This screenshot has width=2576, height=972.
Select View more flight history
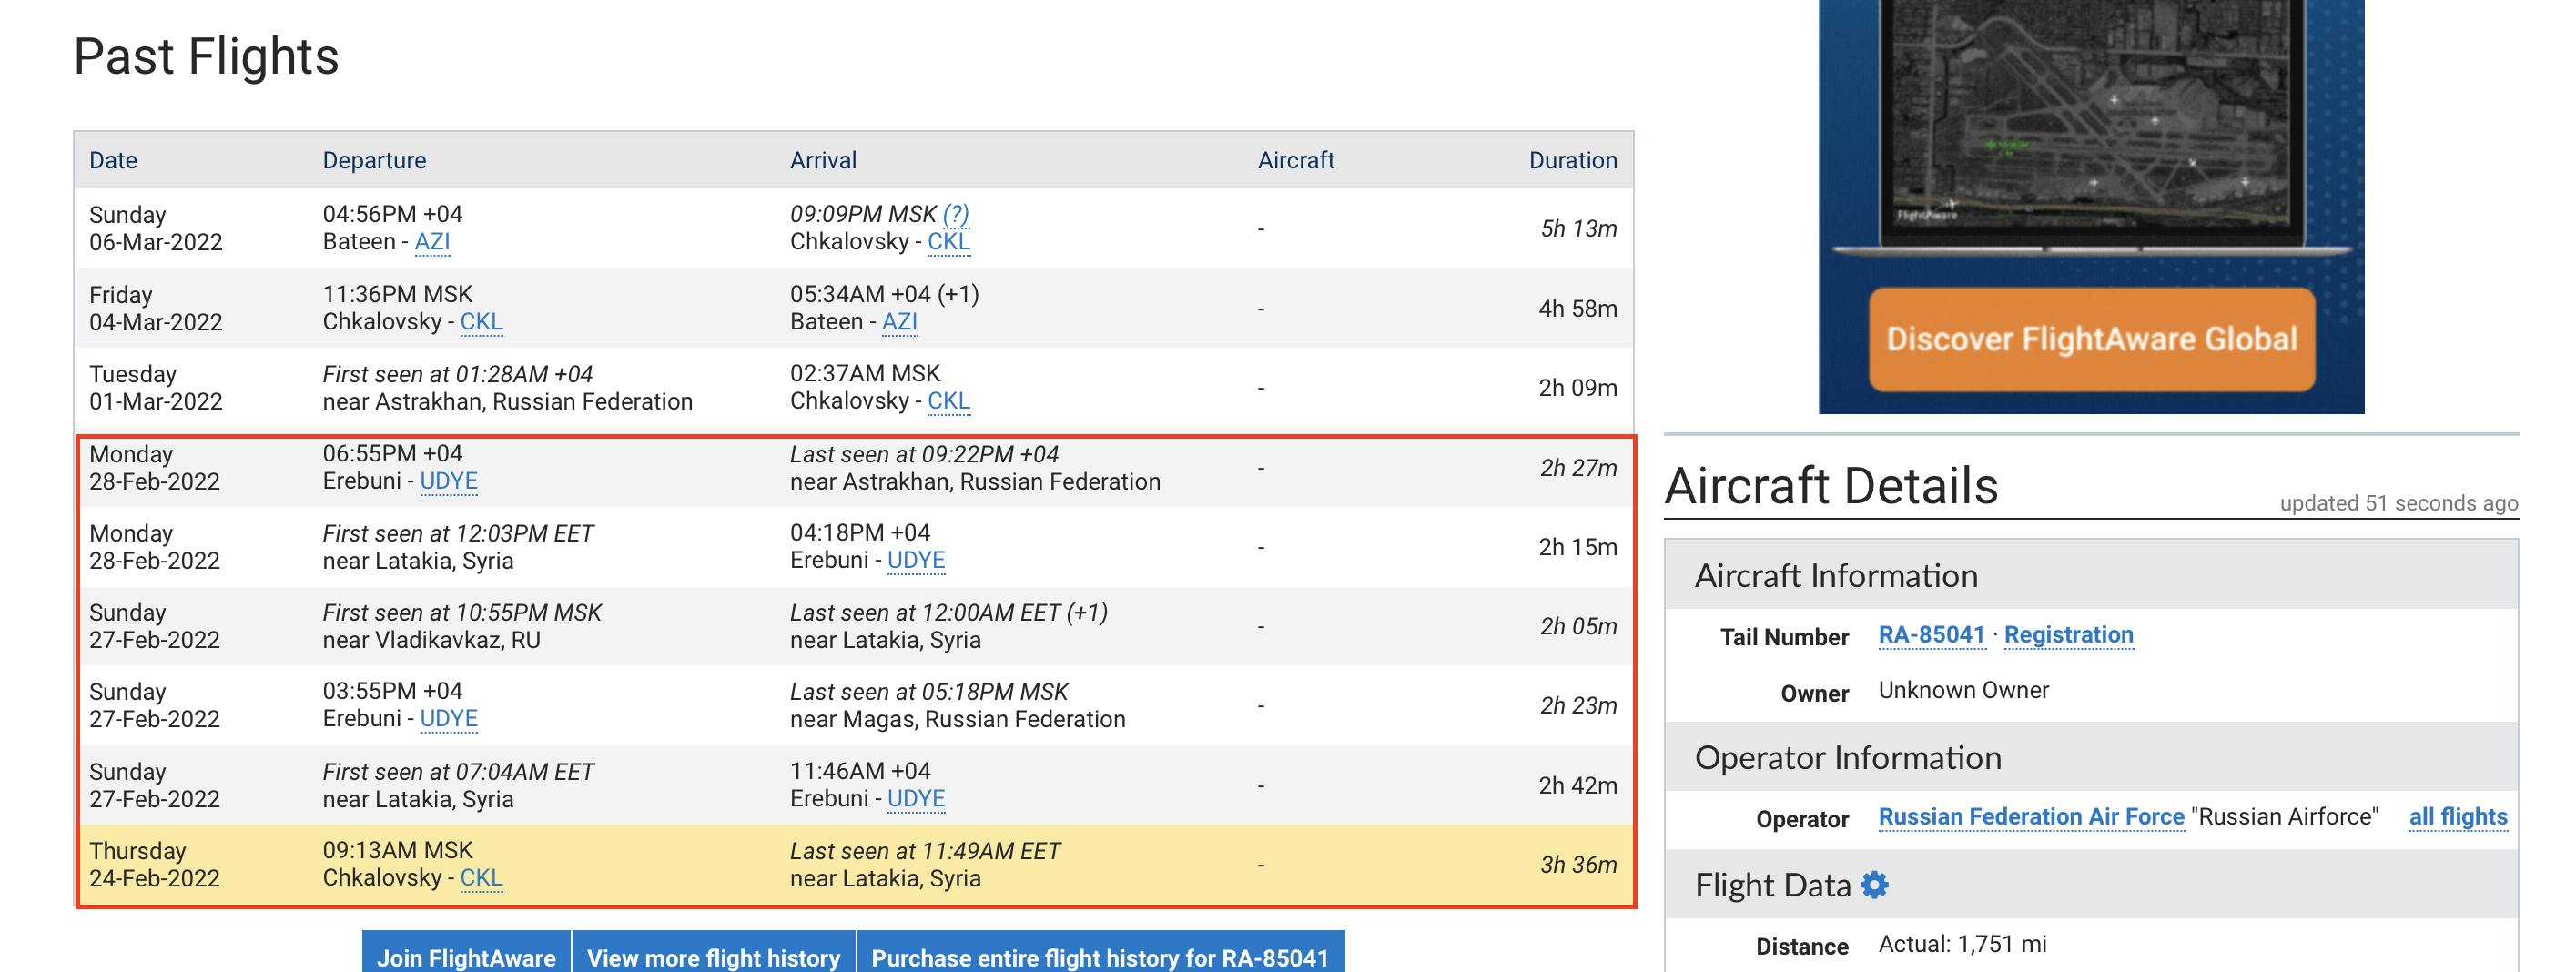(713, 956)
